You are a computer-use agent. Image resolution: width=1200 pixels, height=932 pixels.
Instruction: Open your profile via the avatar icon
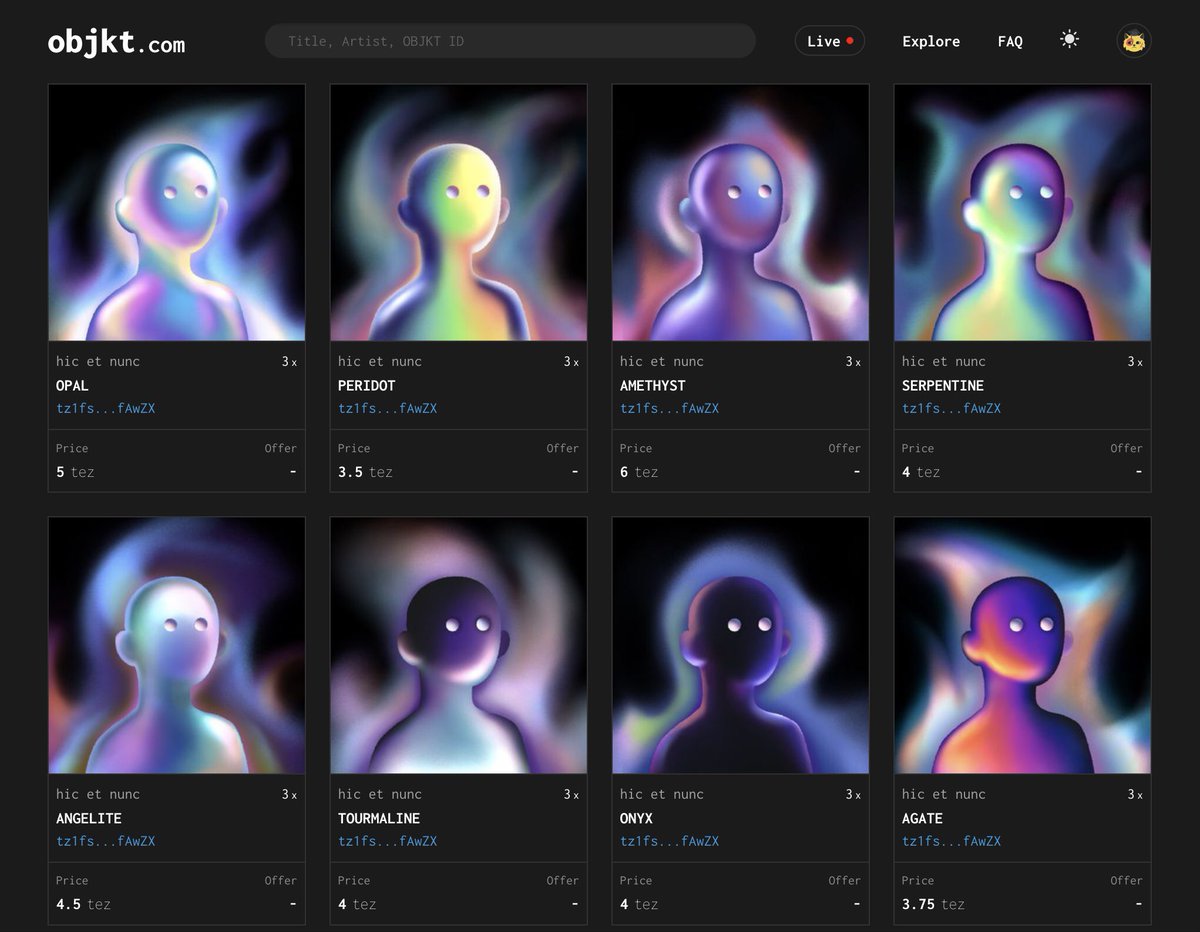[x=1133, y=41]
